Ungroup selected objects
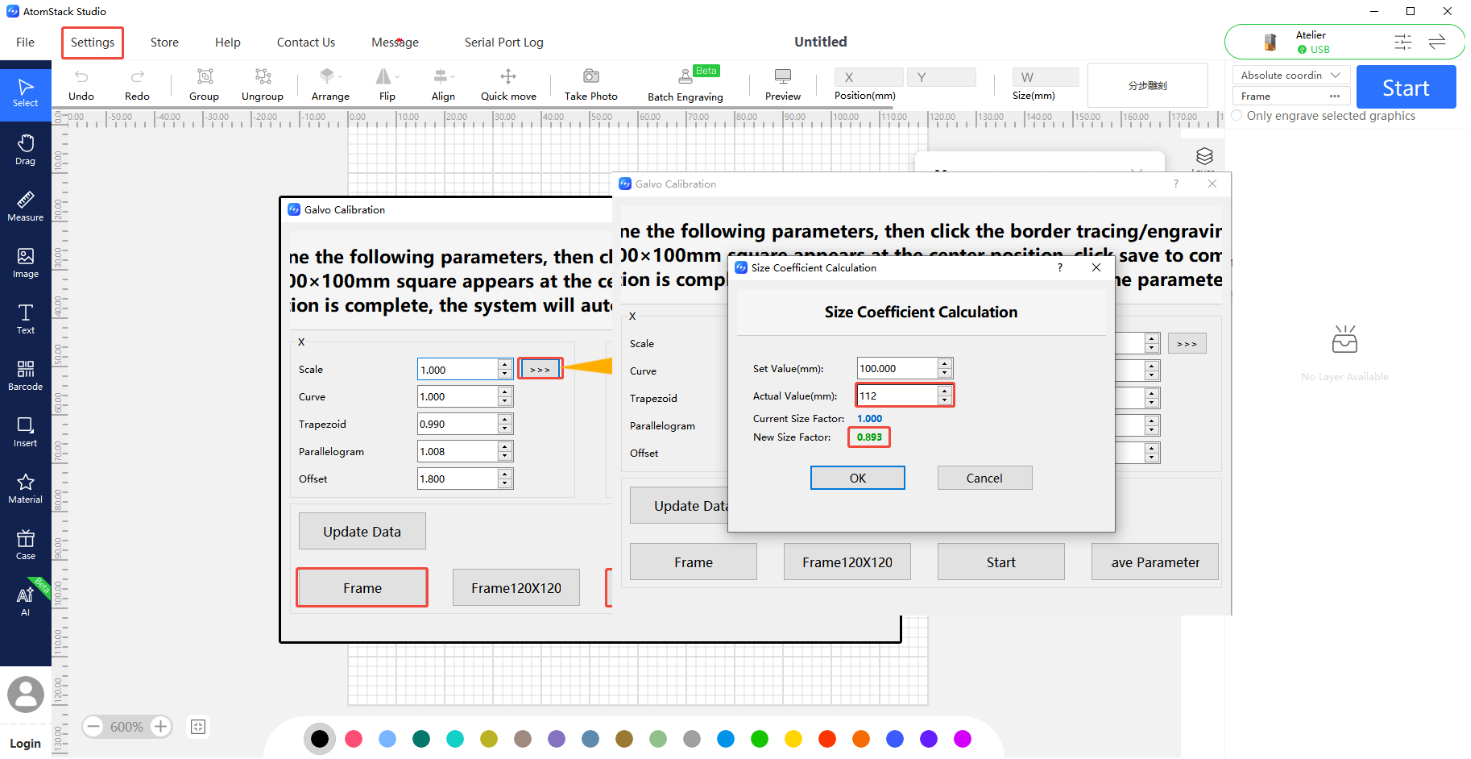 pyautogui.click(x=262, y=85)
